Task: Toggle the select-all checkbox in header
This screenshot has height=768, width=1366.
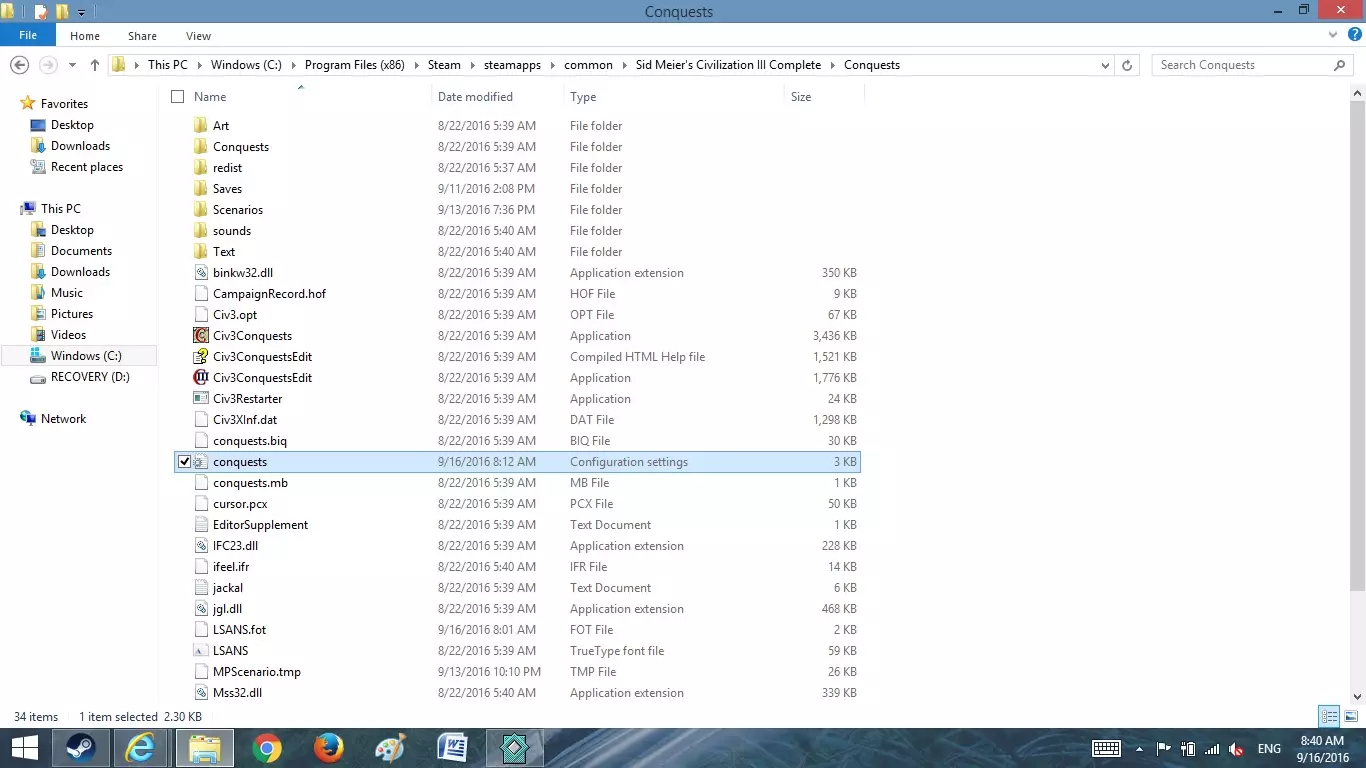Action: [x=178, y=97]
